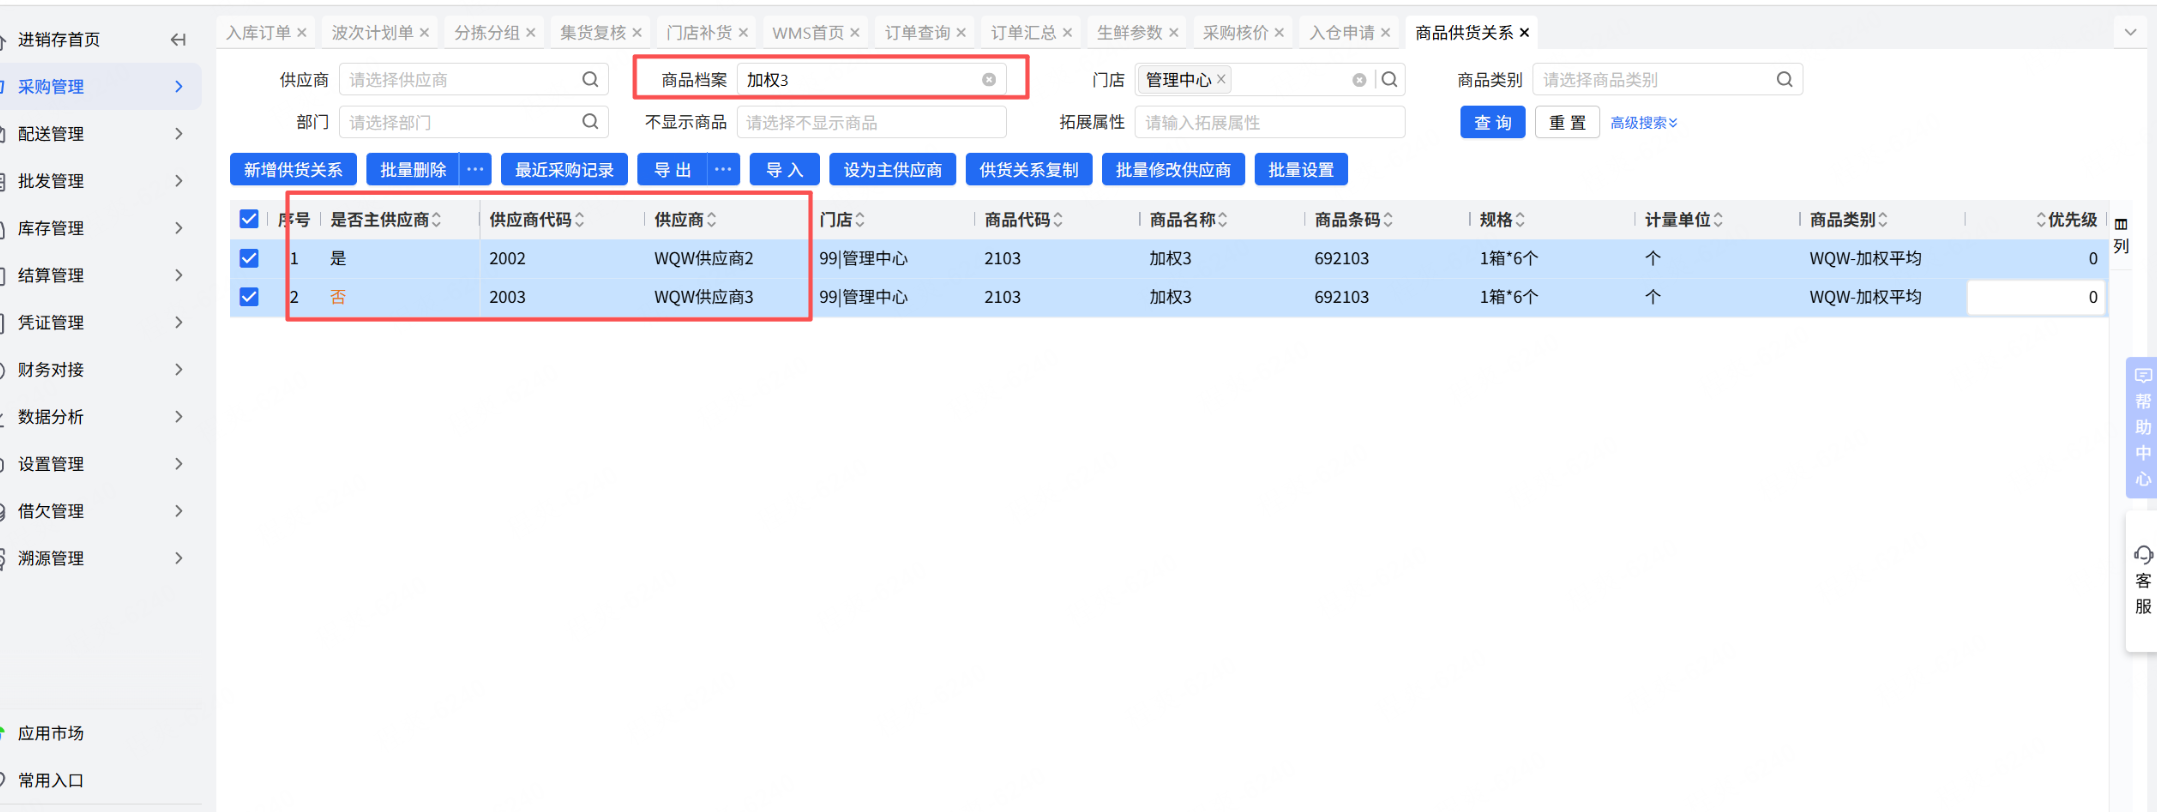Sort by 计量单位 column
Image resolution: width=2157 pixels, height=812 pixels.
click(x=1718, y=220)
